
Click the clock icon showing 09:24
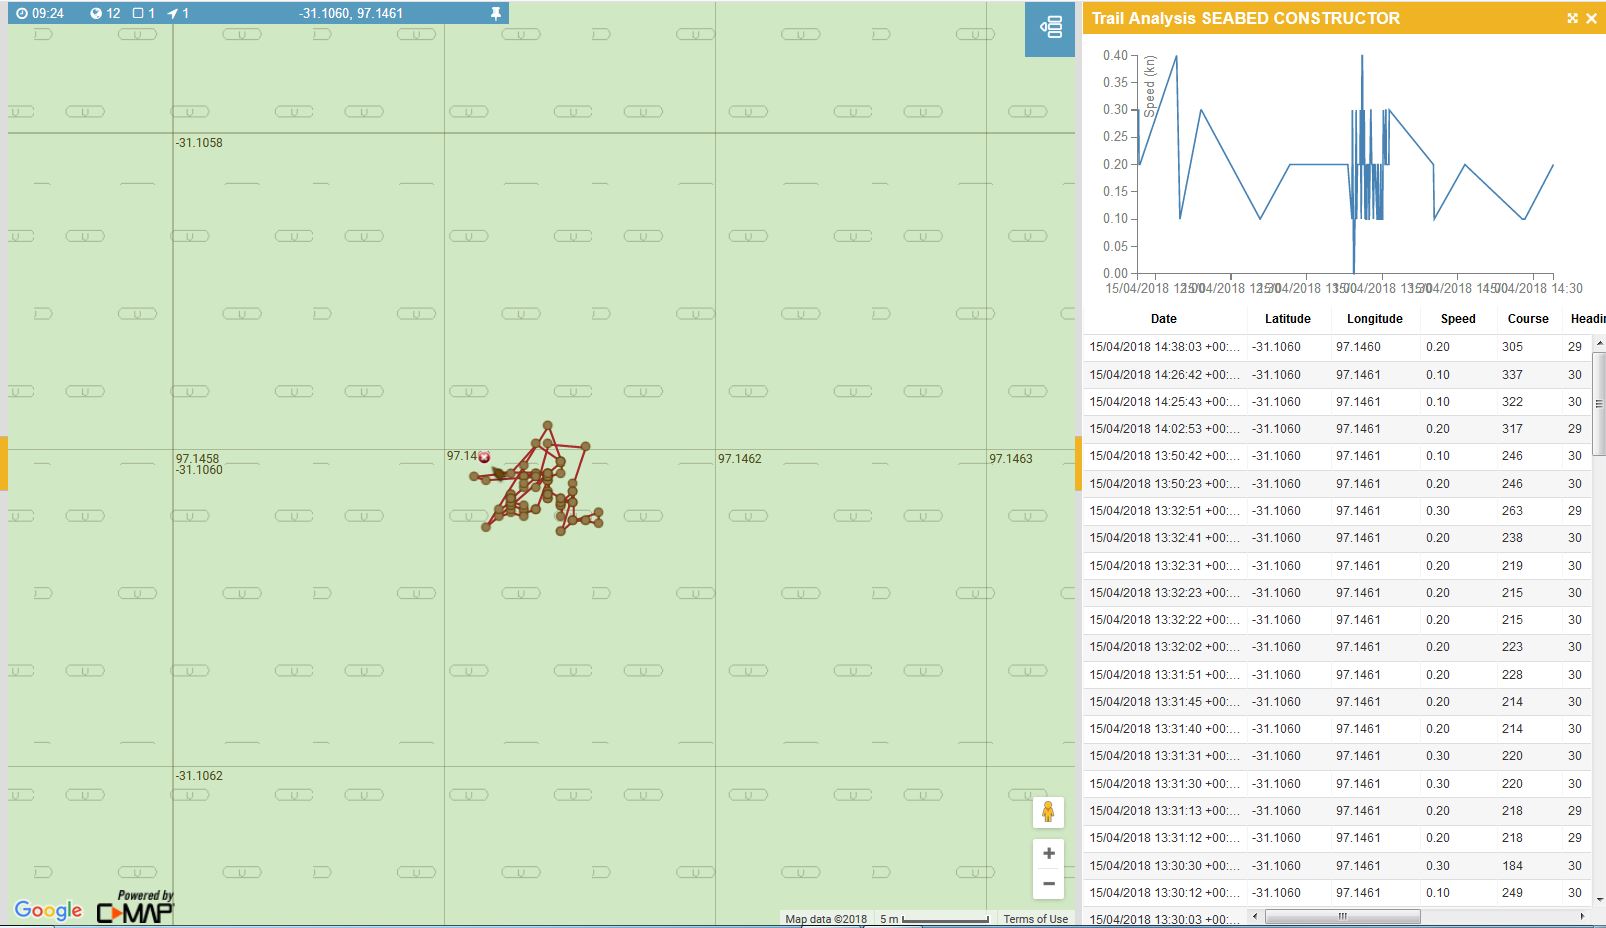point(22,14)
